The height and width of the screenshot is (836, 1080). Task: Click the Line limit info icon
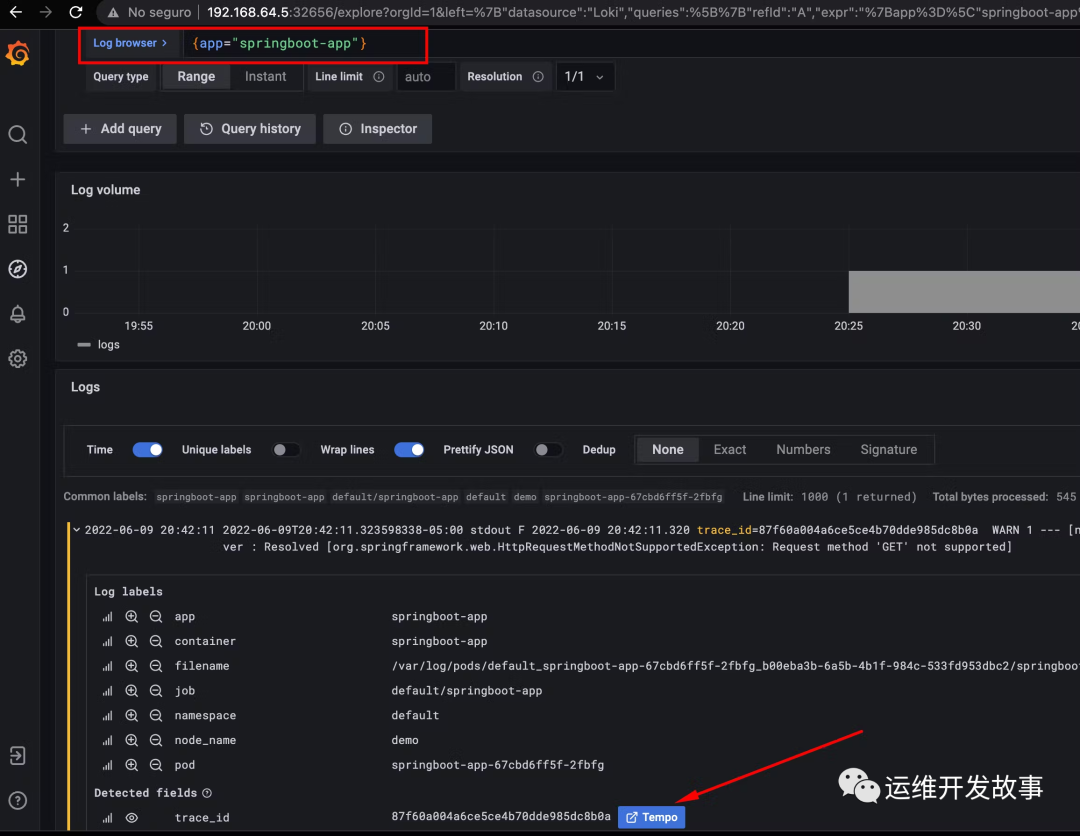[379, 76]
